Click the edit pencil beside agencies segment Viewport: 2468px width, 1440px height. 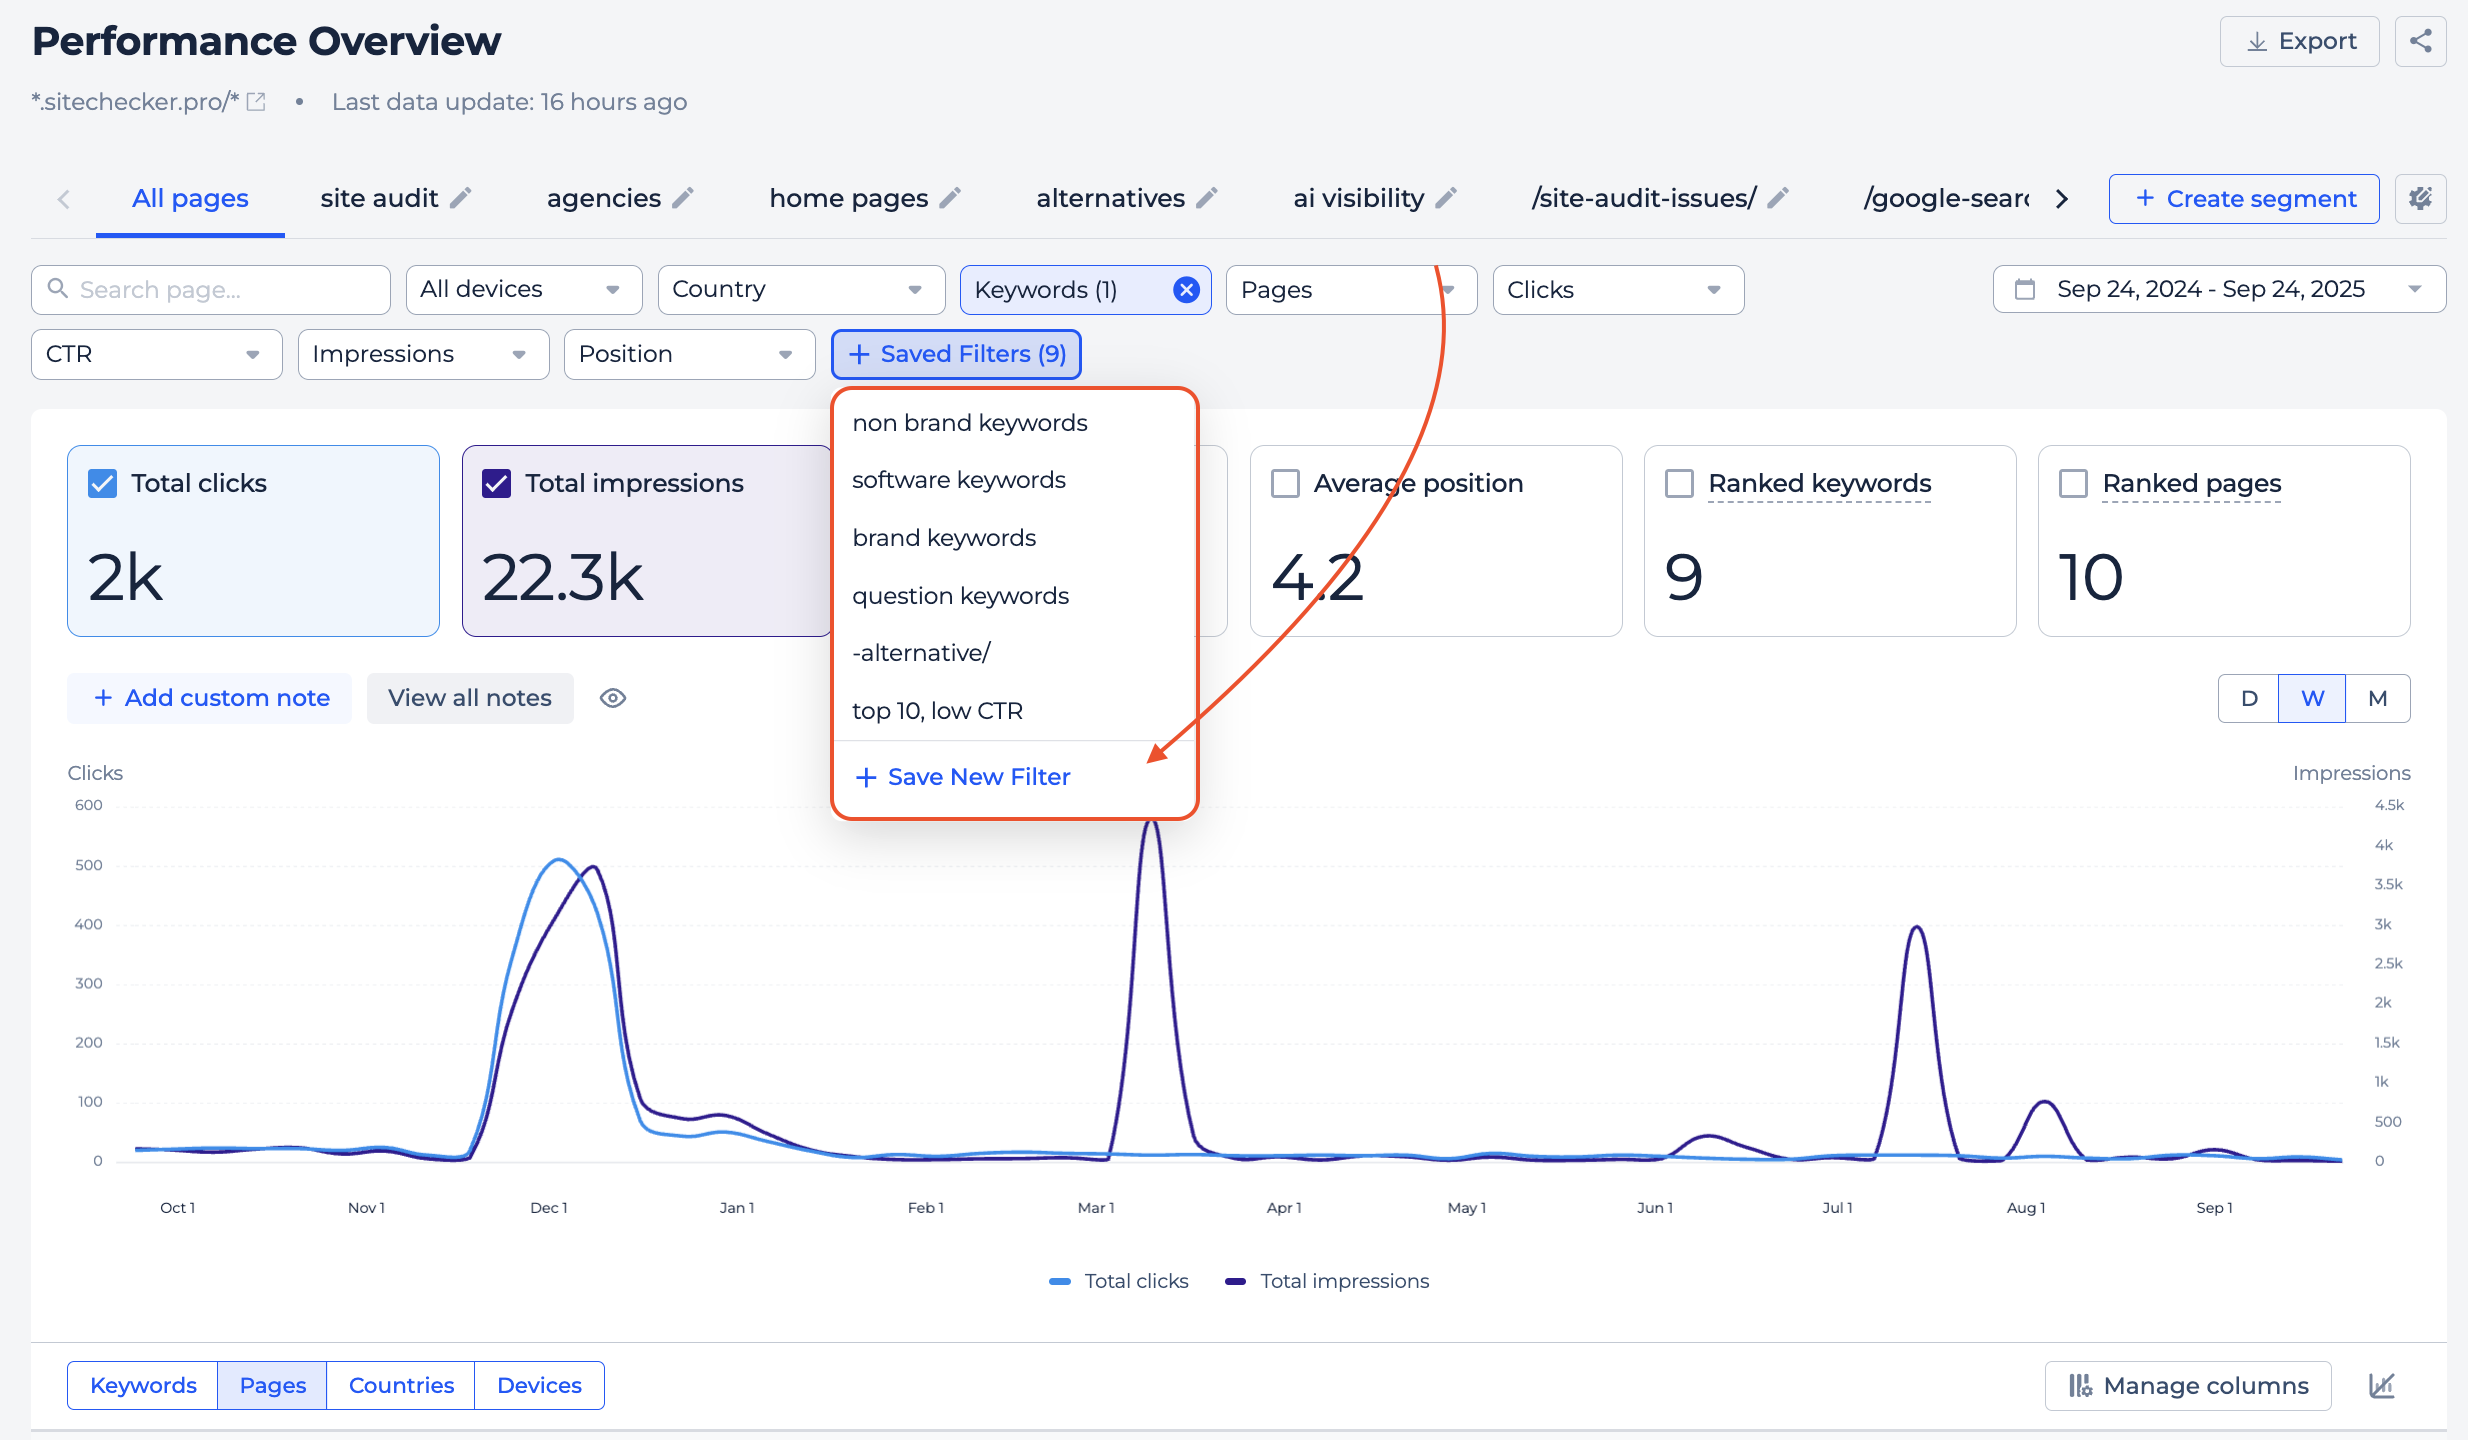(x=682, y=198)
